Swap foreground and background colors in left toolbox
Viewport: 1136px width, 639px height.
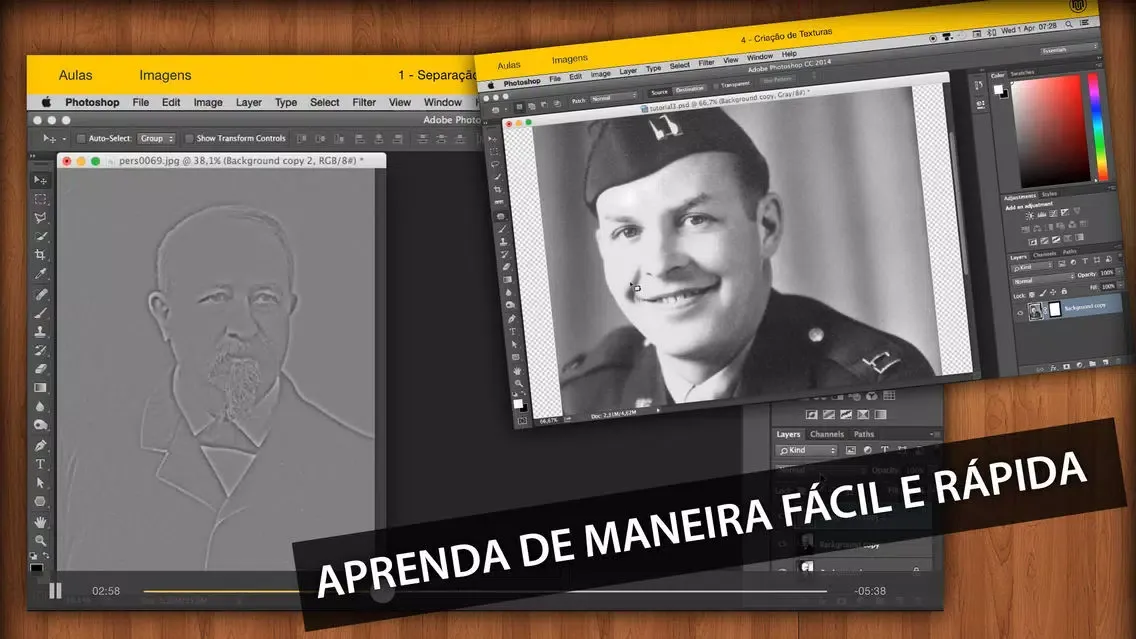[46, 556]
